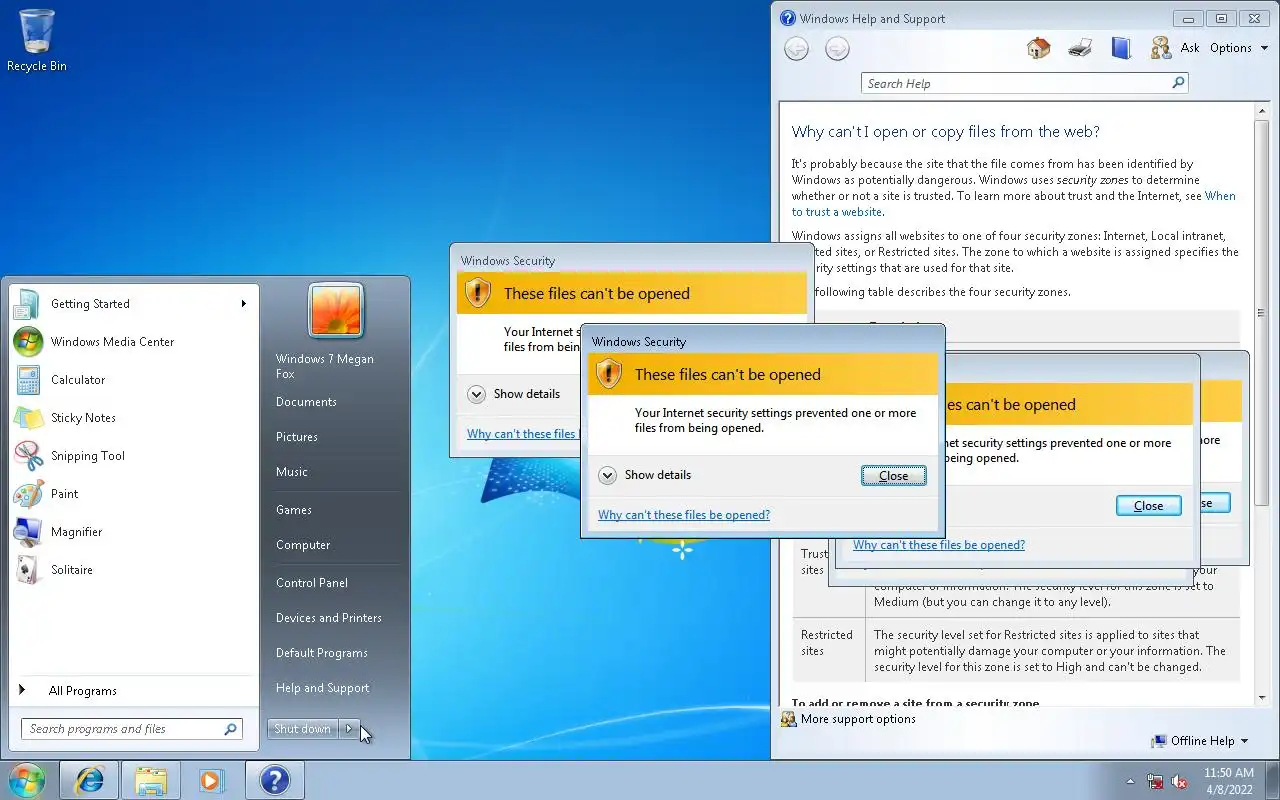Click the Help window scrollbar down arrow
1280x800 pixels.
(x=1262, y=698)
